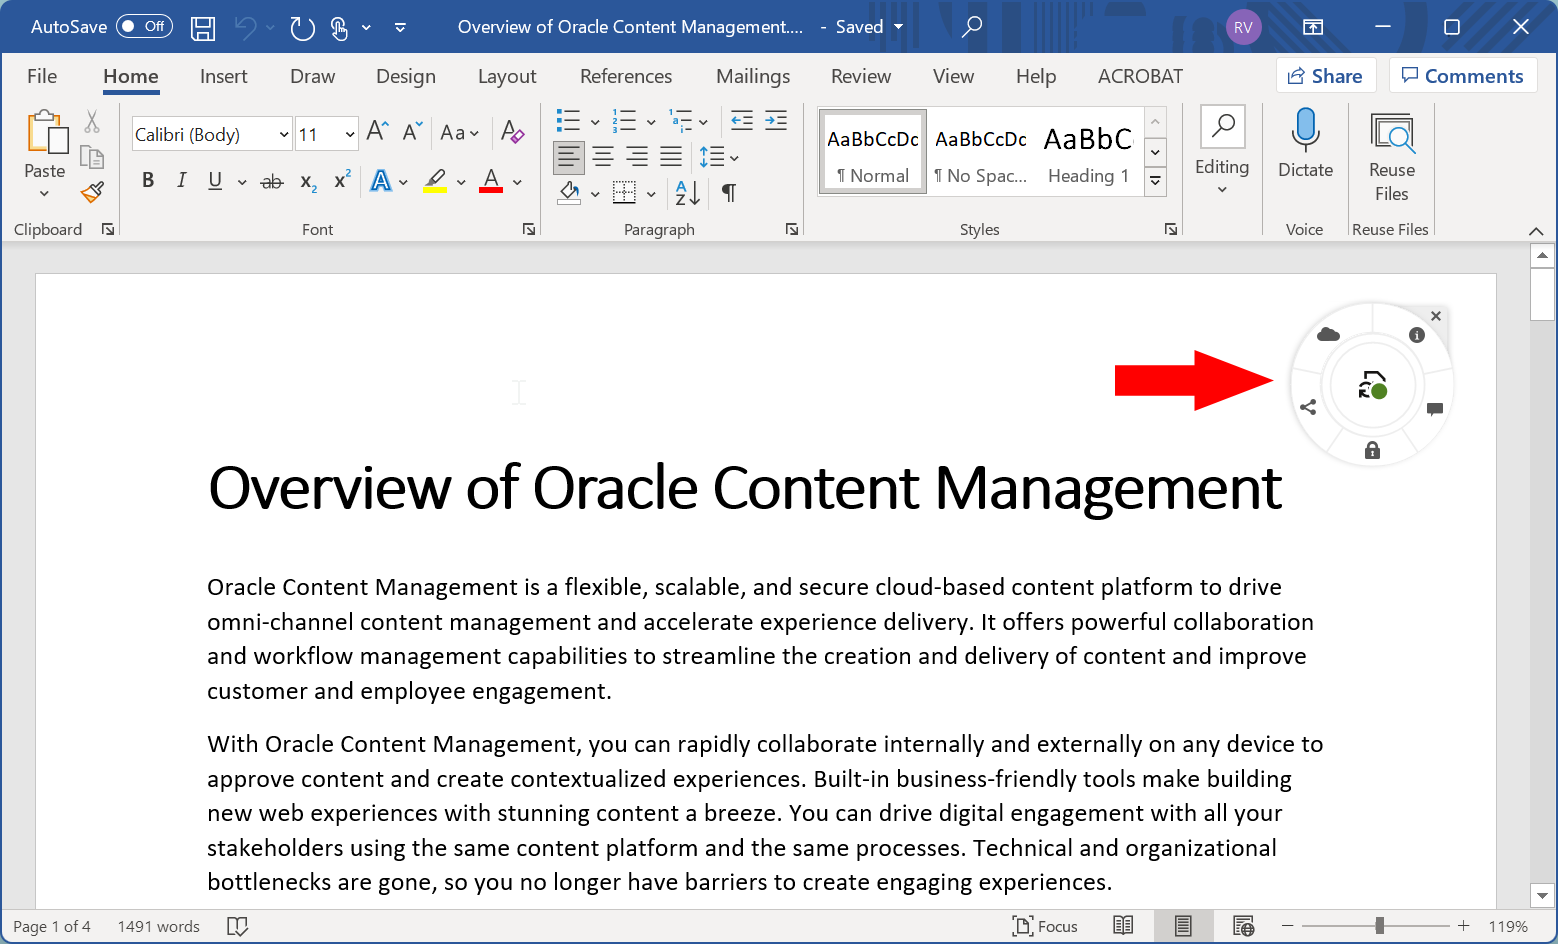Adjust the zoom slider handle

point(1379,926)
